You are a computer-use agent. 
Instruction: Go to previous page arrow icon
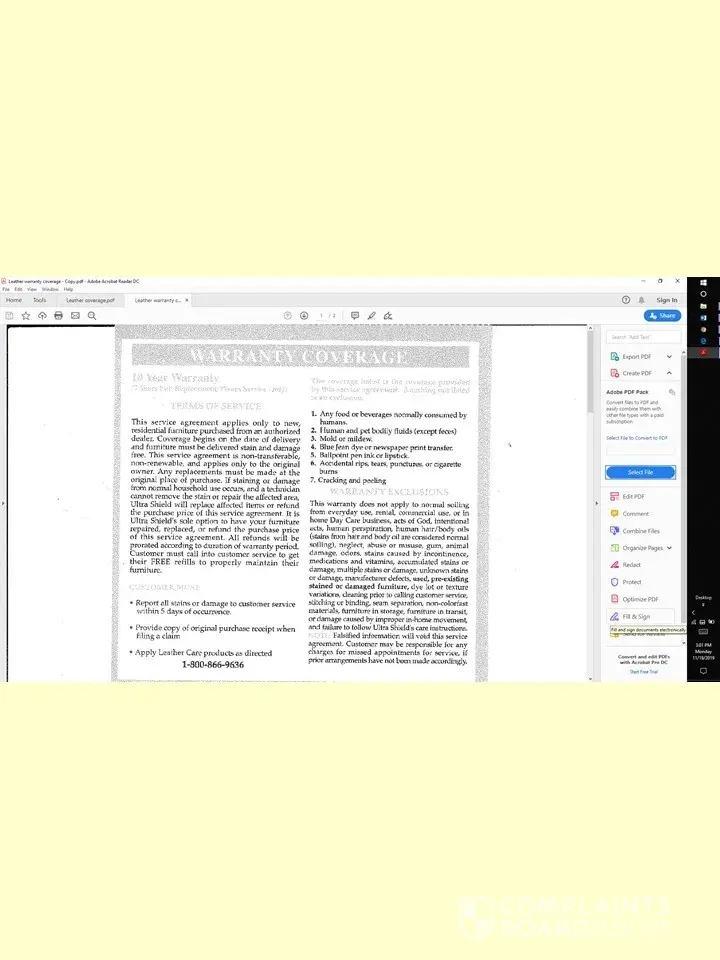click(x=287, y=316)
